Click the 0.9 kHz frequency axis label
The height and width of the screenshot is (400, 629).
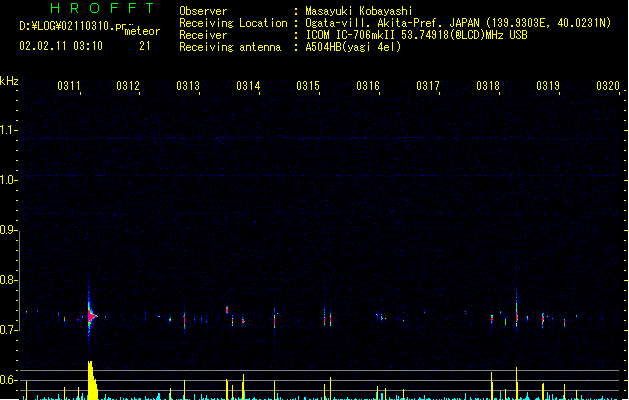click(x=8, y=230)
